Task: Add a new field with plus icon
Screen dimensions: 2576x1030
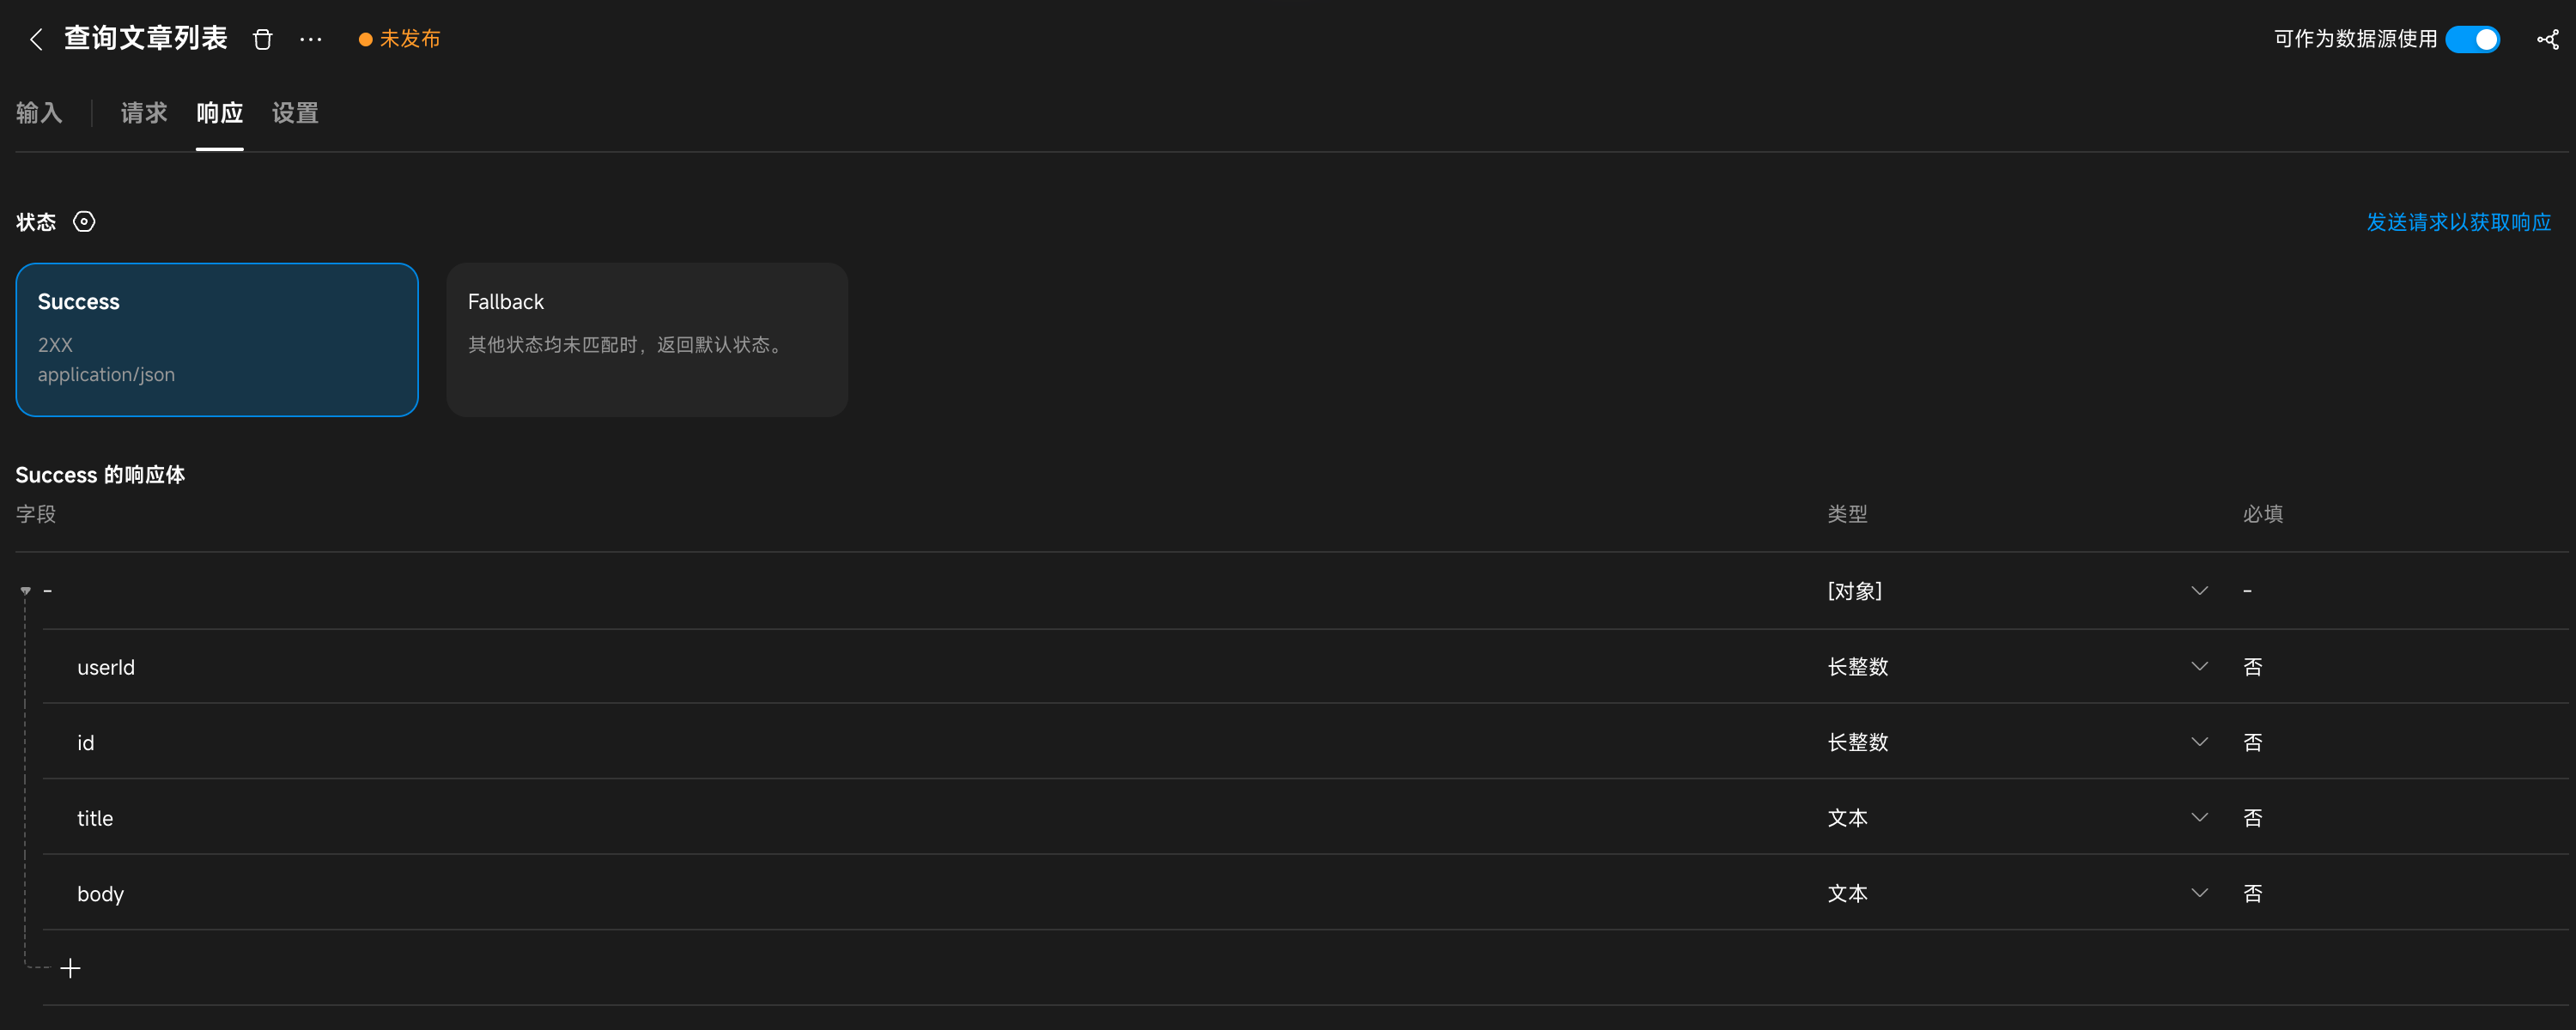Action: pyautogui.click(x=70, y=968)
